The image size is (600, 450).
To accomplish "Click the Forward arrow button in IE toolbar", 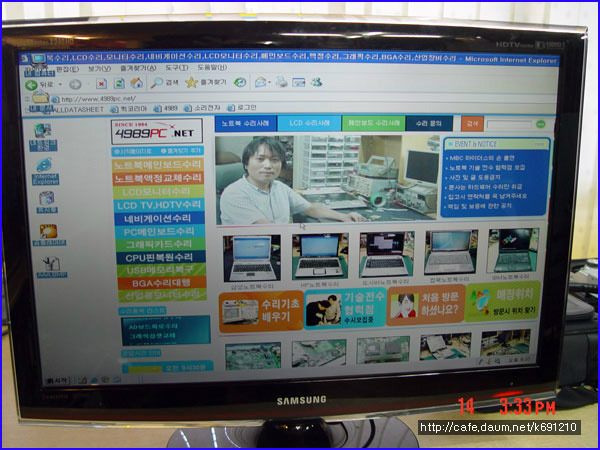I will 75,84.
